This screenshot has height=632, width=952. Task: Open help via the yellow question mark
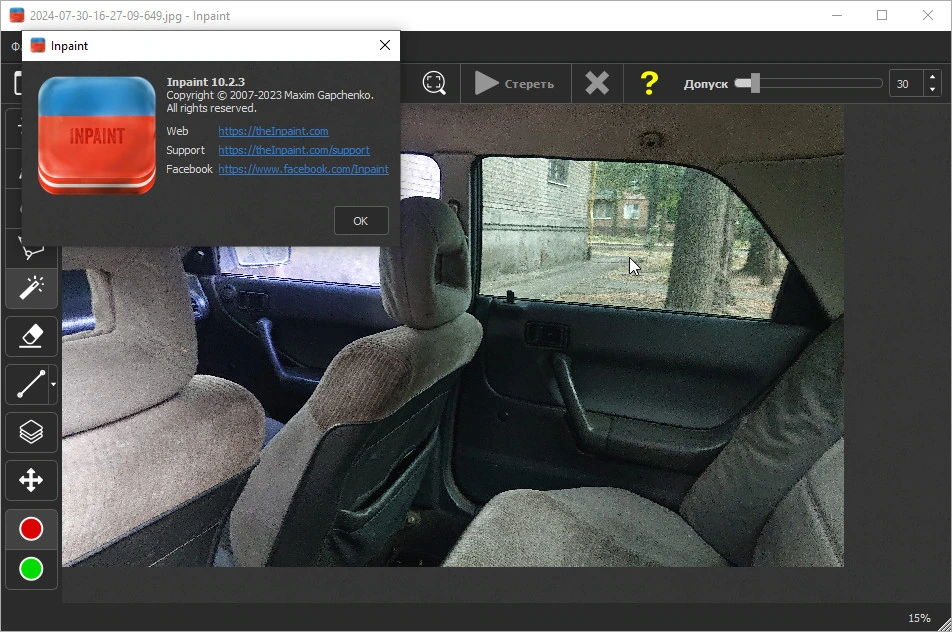click(649, 83)
